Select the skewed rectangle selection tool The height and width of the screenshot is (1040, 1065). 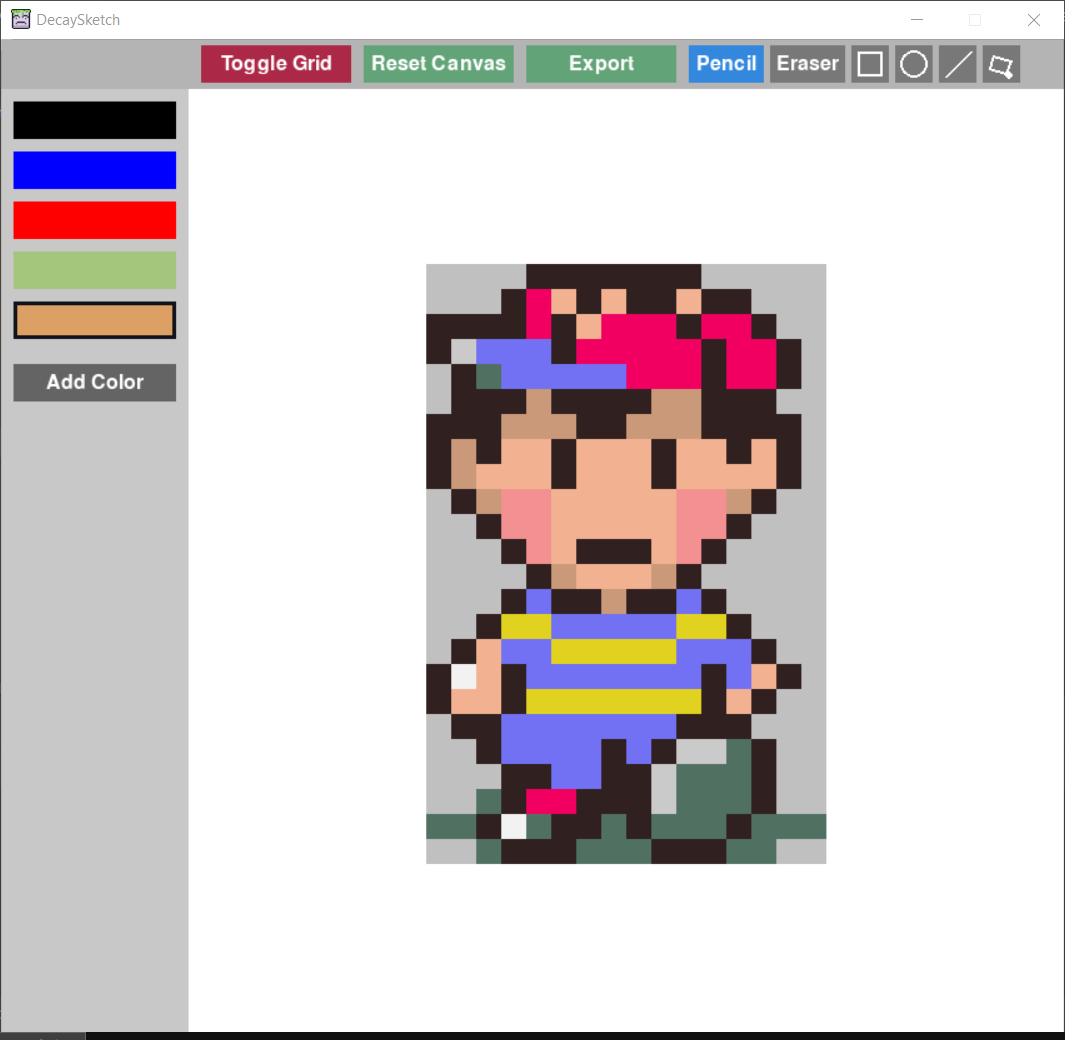tap(1001, 64)
